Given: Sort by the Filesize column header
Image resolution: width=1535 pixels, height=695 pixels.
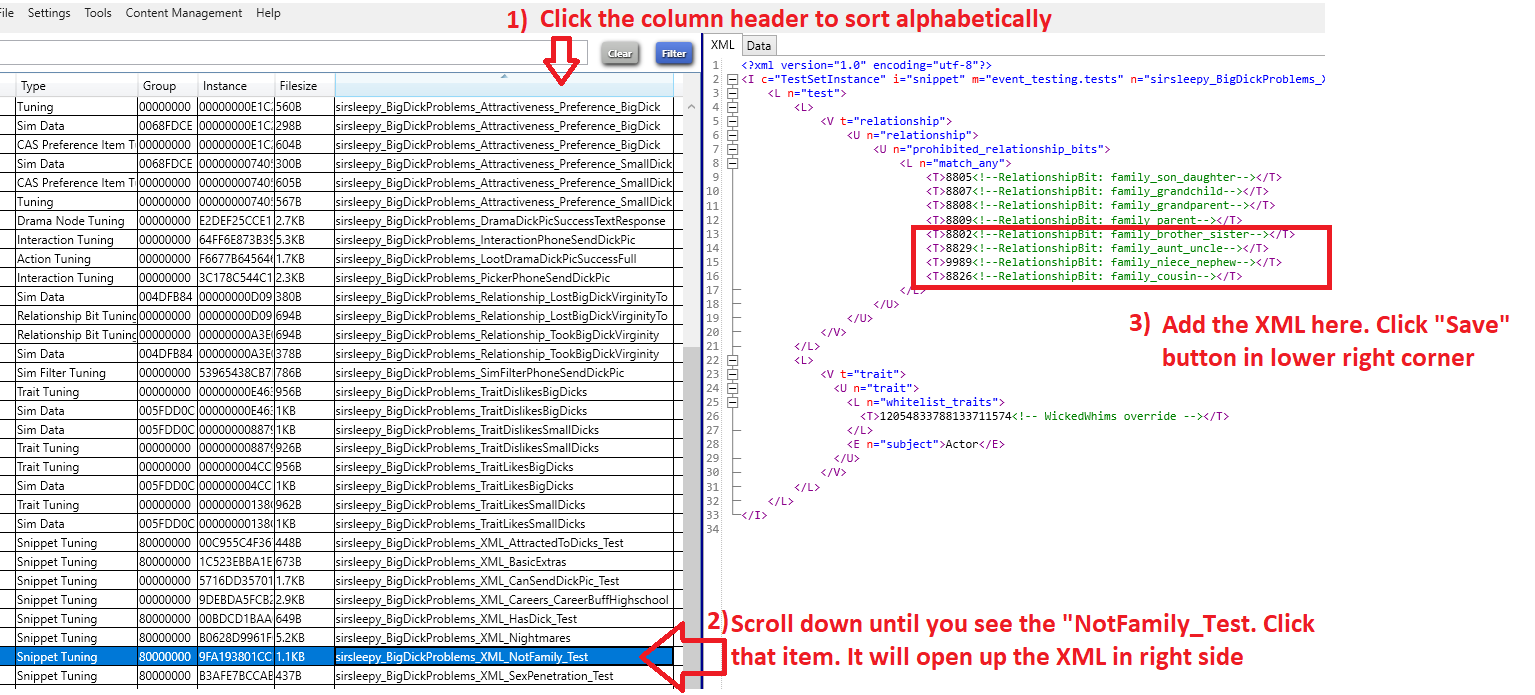Looking at the screenshot, I should (304, 86).
